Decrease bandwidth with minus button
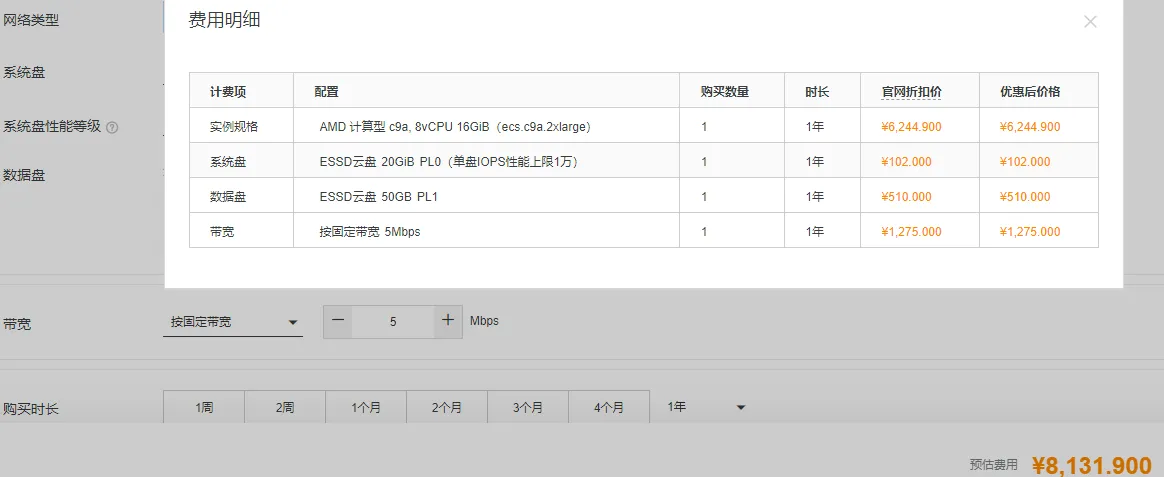Screen dimensions: 1164x477 (338, 321)
